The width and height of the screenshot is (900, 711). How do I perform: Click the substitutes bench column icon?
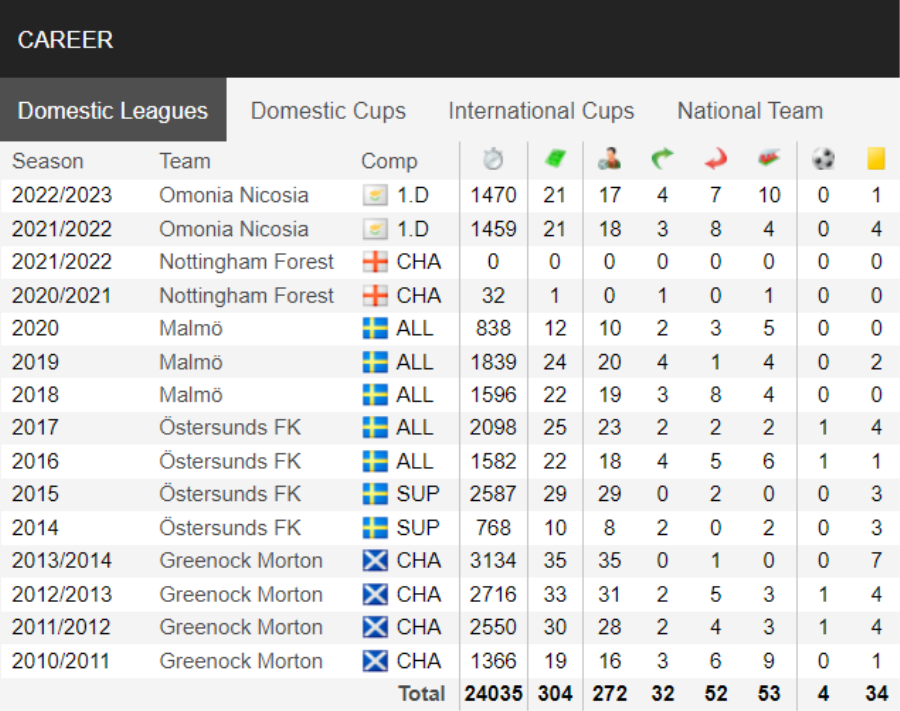768,160
